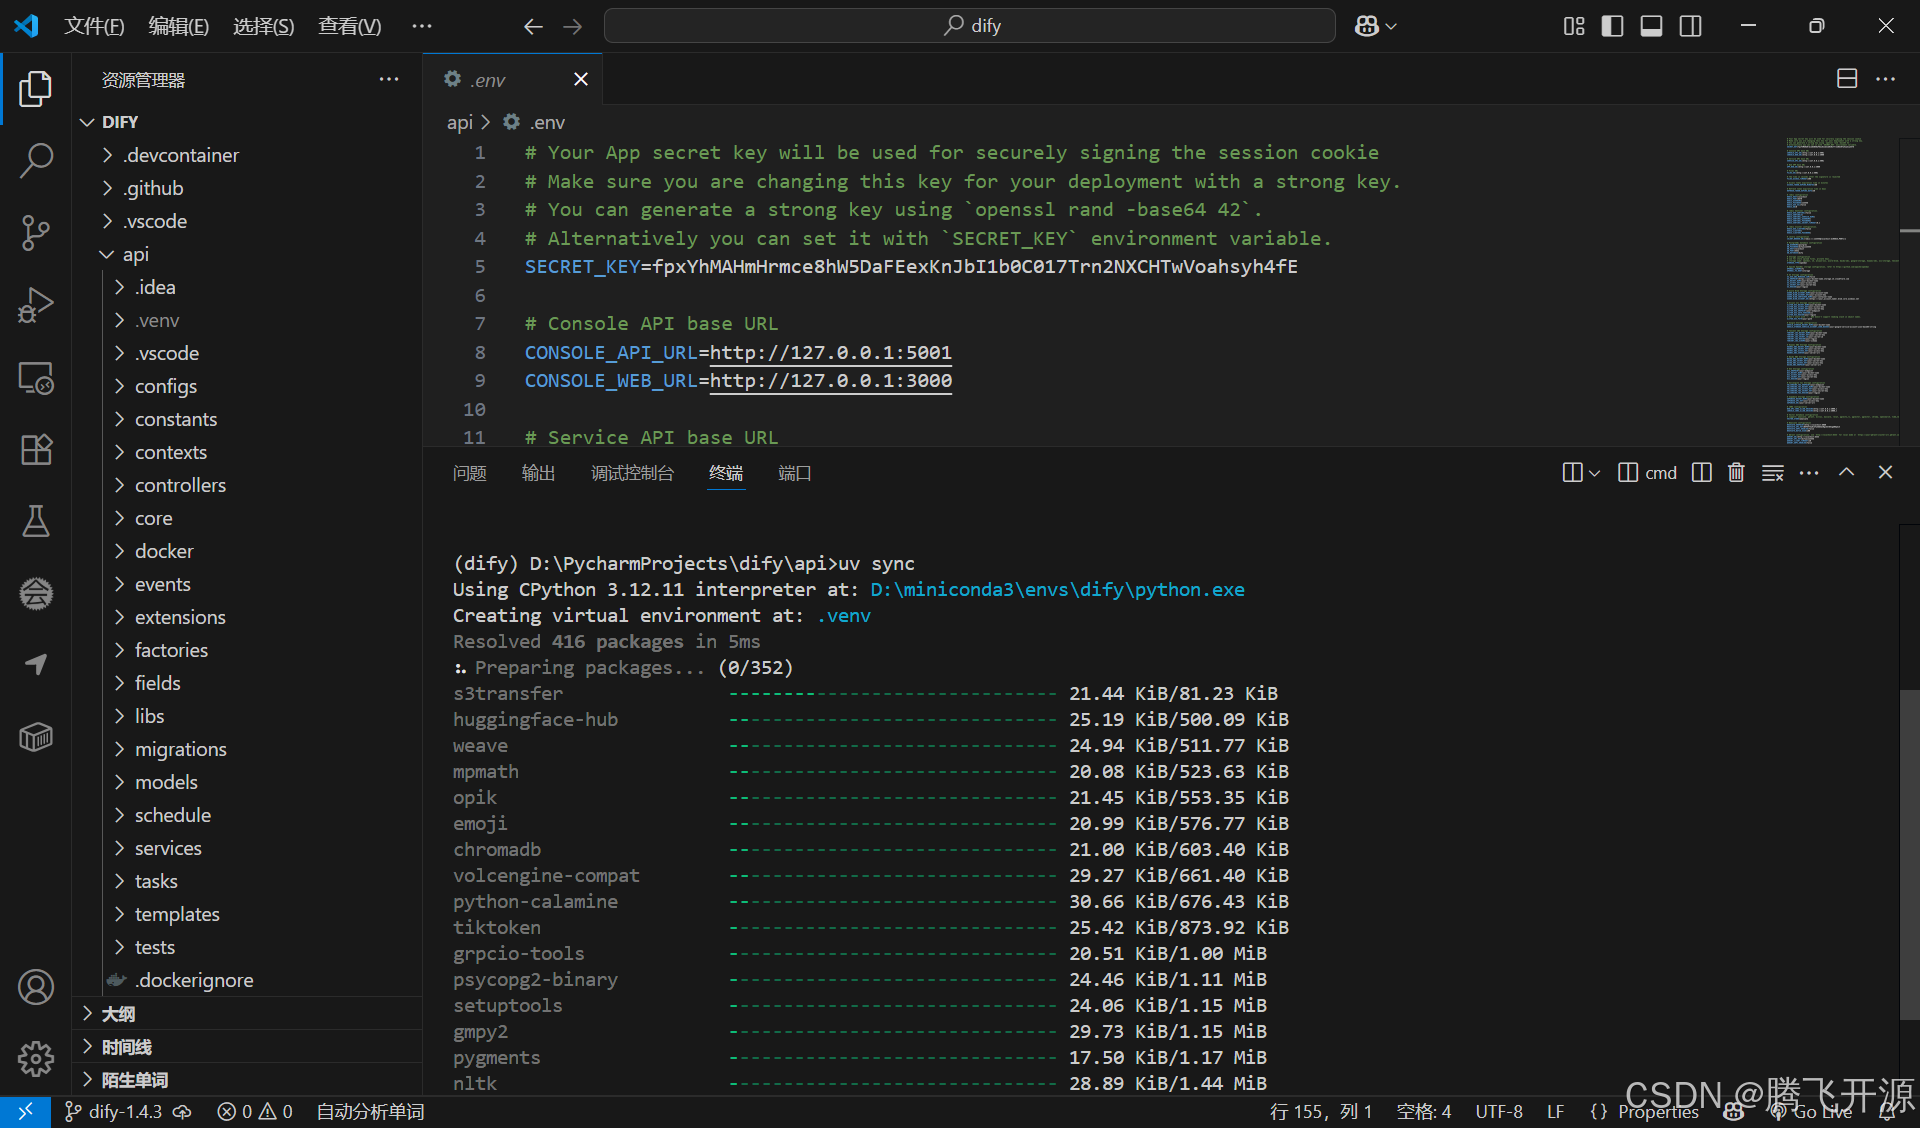Collapse the api folder

tap(136, 254)
